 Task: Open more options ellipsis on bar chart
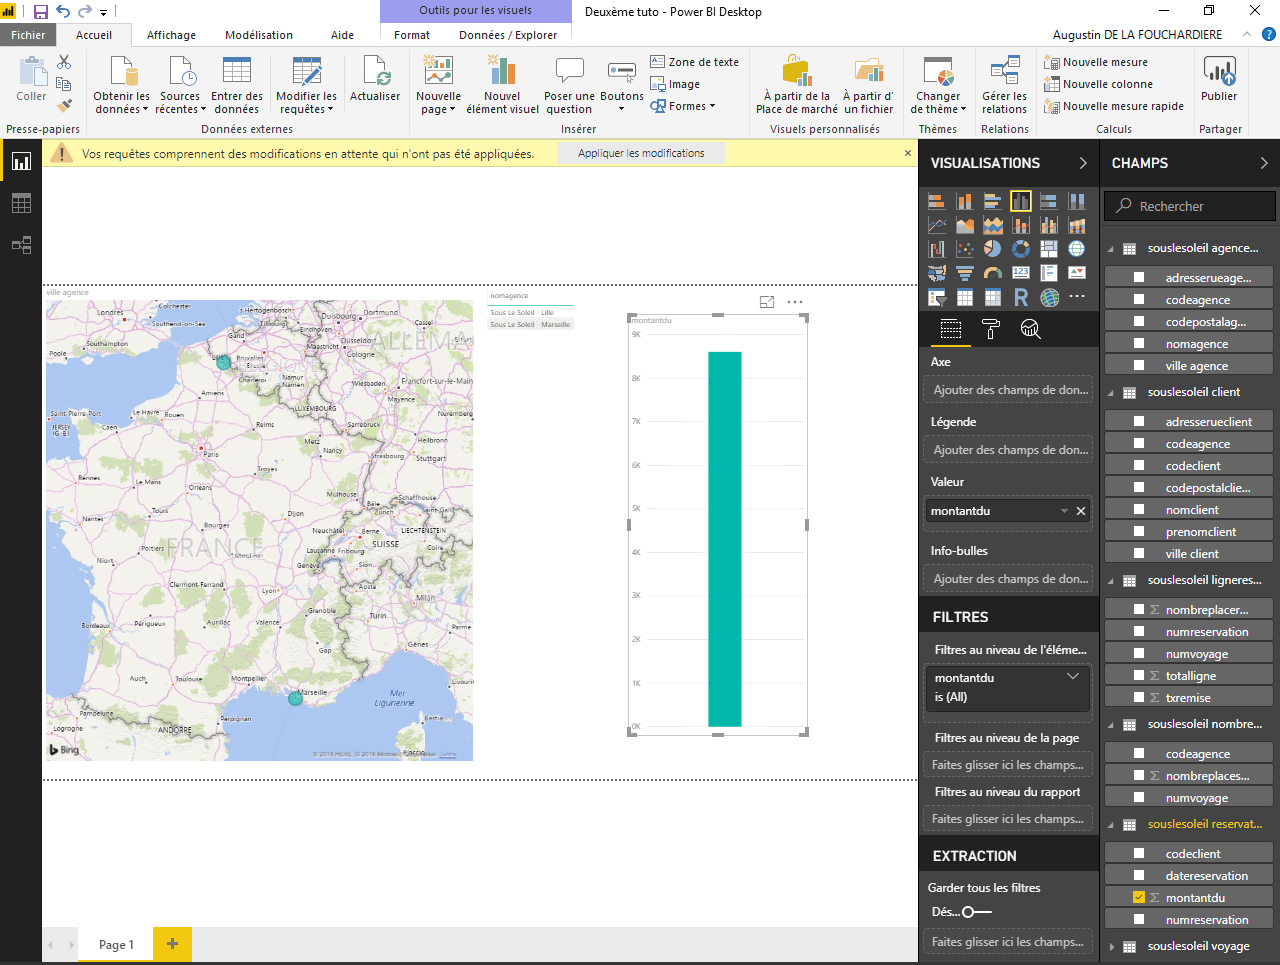pyautogui.click(x=795, y=302)
